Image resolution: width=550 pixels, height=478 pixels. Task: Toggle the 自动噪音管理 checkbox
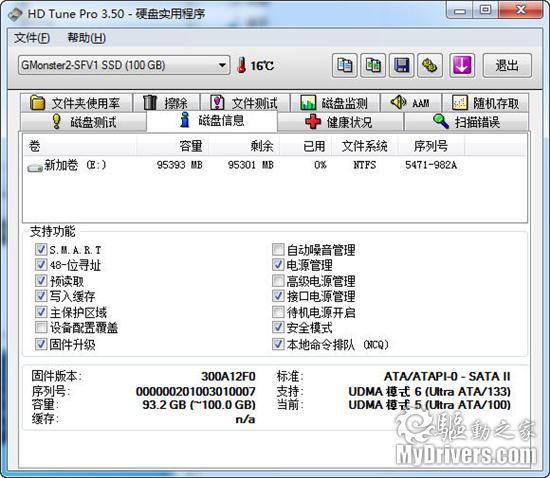278,249
